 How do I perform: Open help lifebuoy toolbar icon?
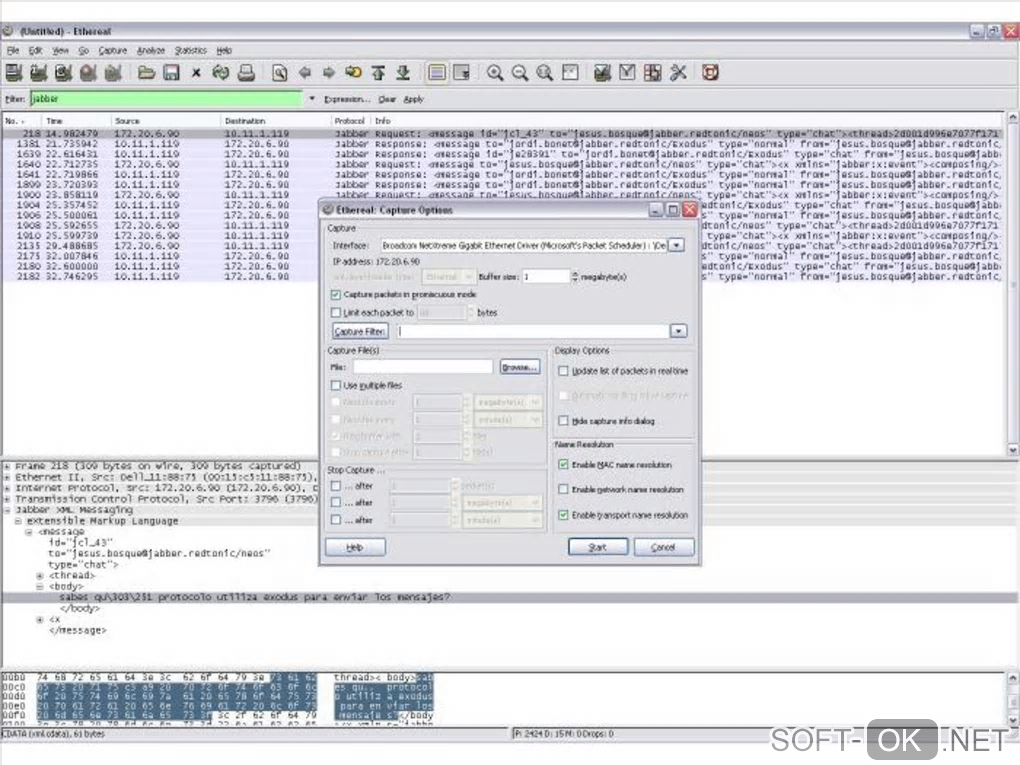[710, 73]
